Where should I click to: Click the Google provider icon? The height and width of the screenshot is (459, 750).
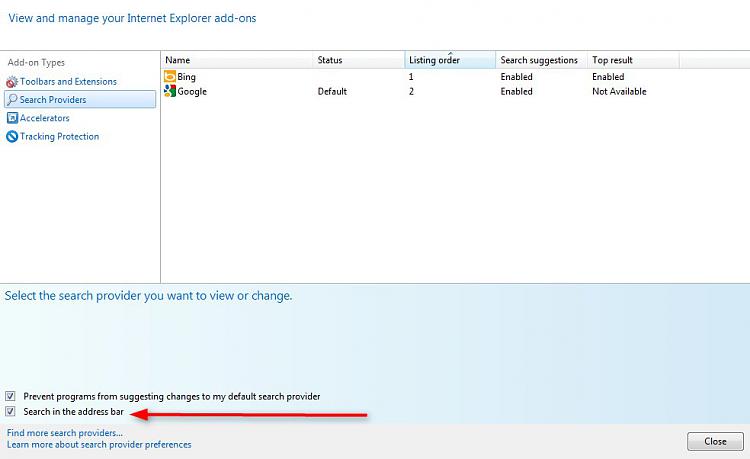pyautogui.click(x=170, y=91)
